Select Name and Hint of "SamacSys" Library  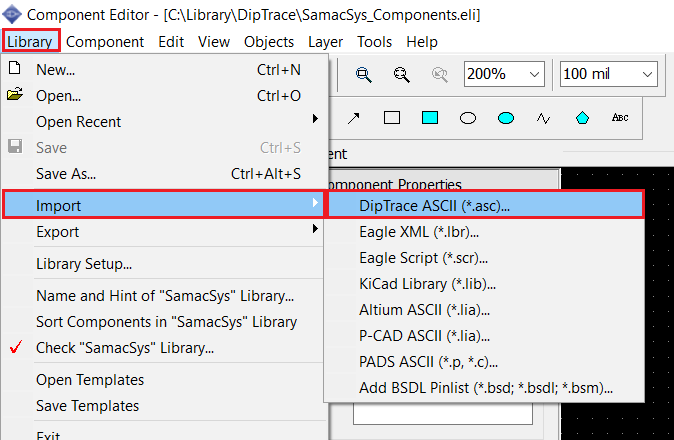pos(163,296)
